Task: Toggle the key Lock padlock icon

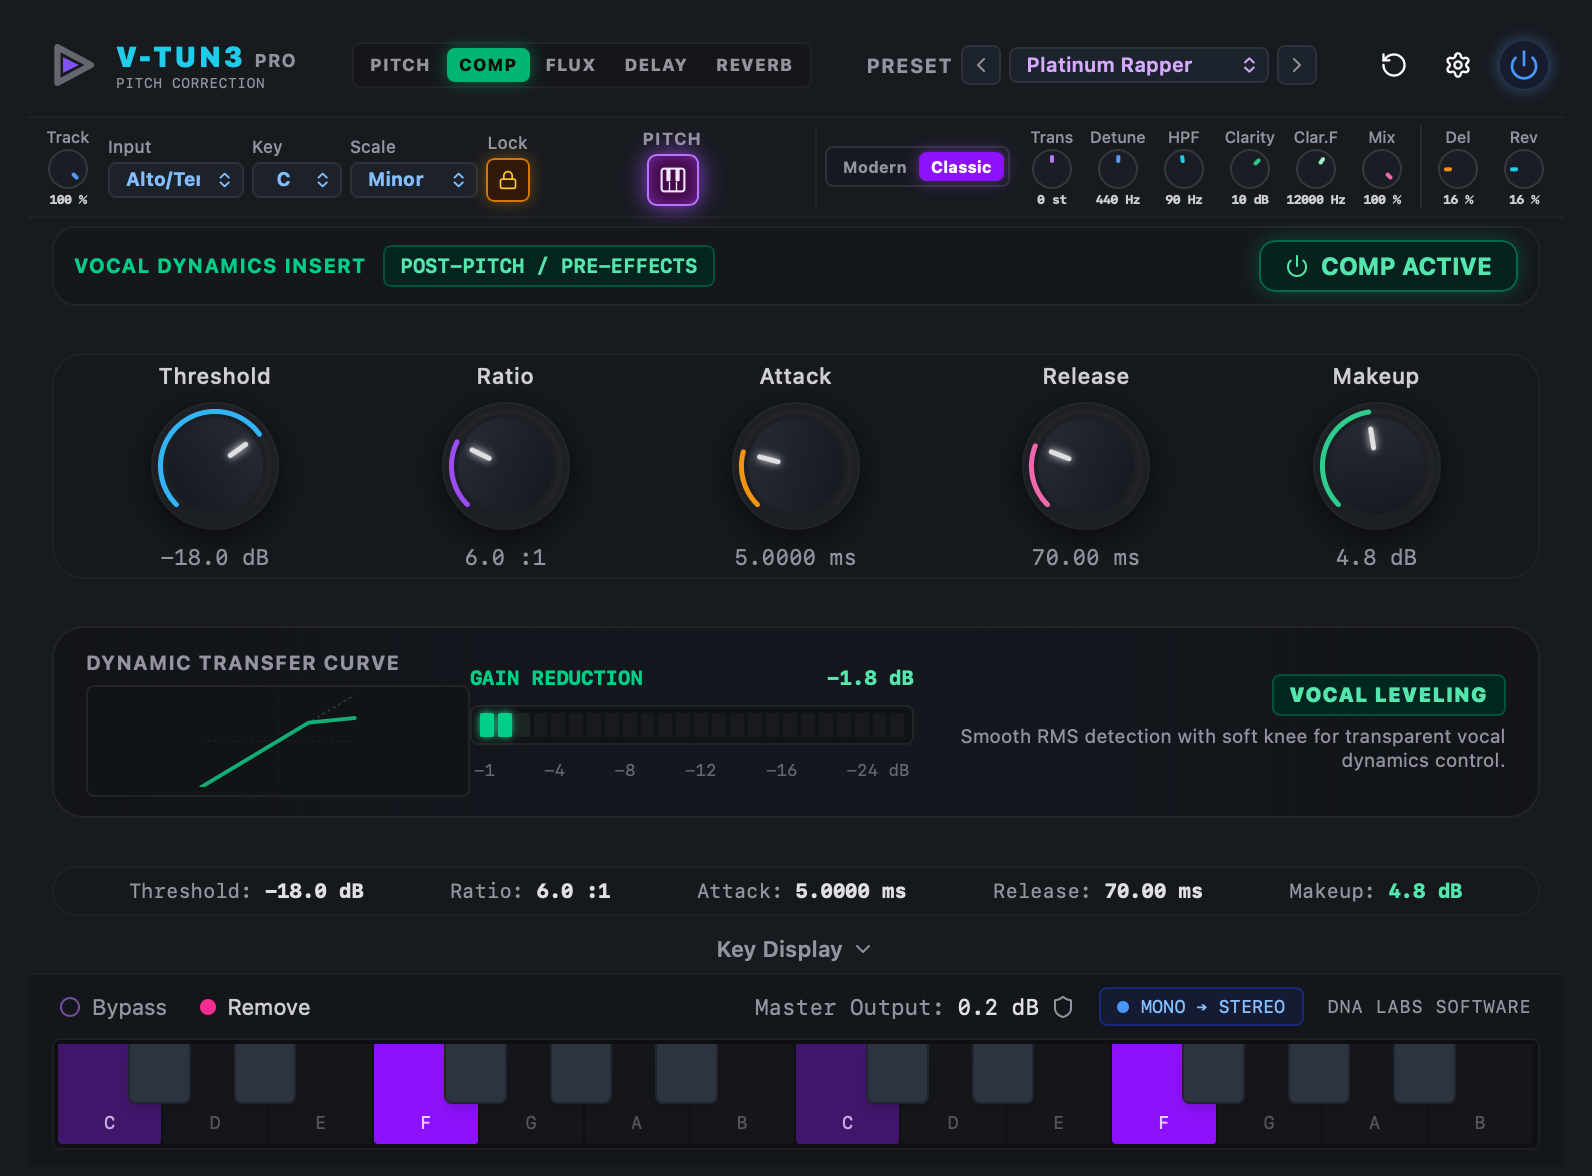Action: 508,180
